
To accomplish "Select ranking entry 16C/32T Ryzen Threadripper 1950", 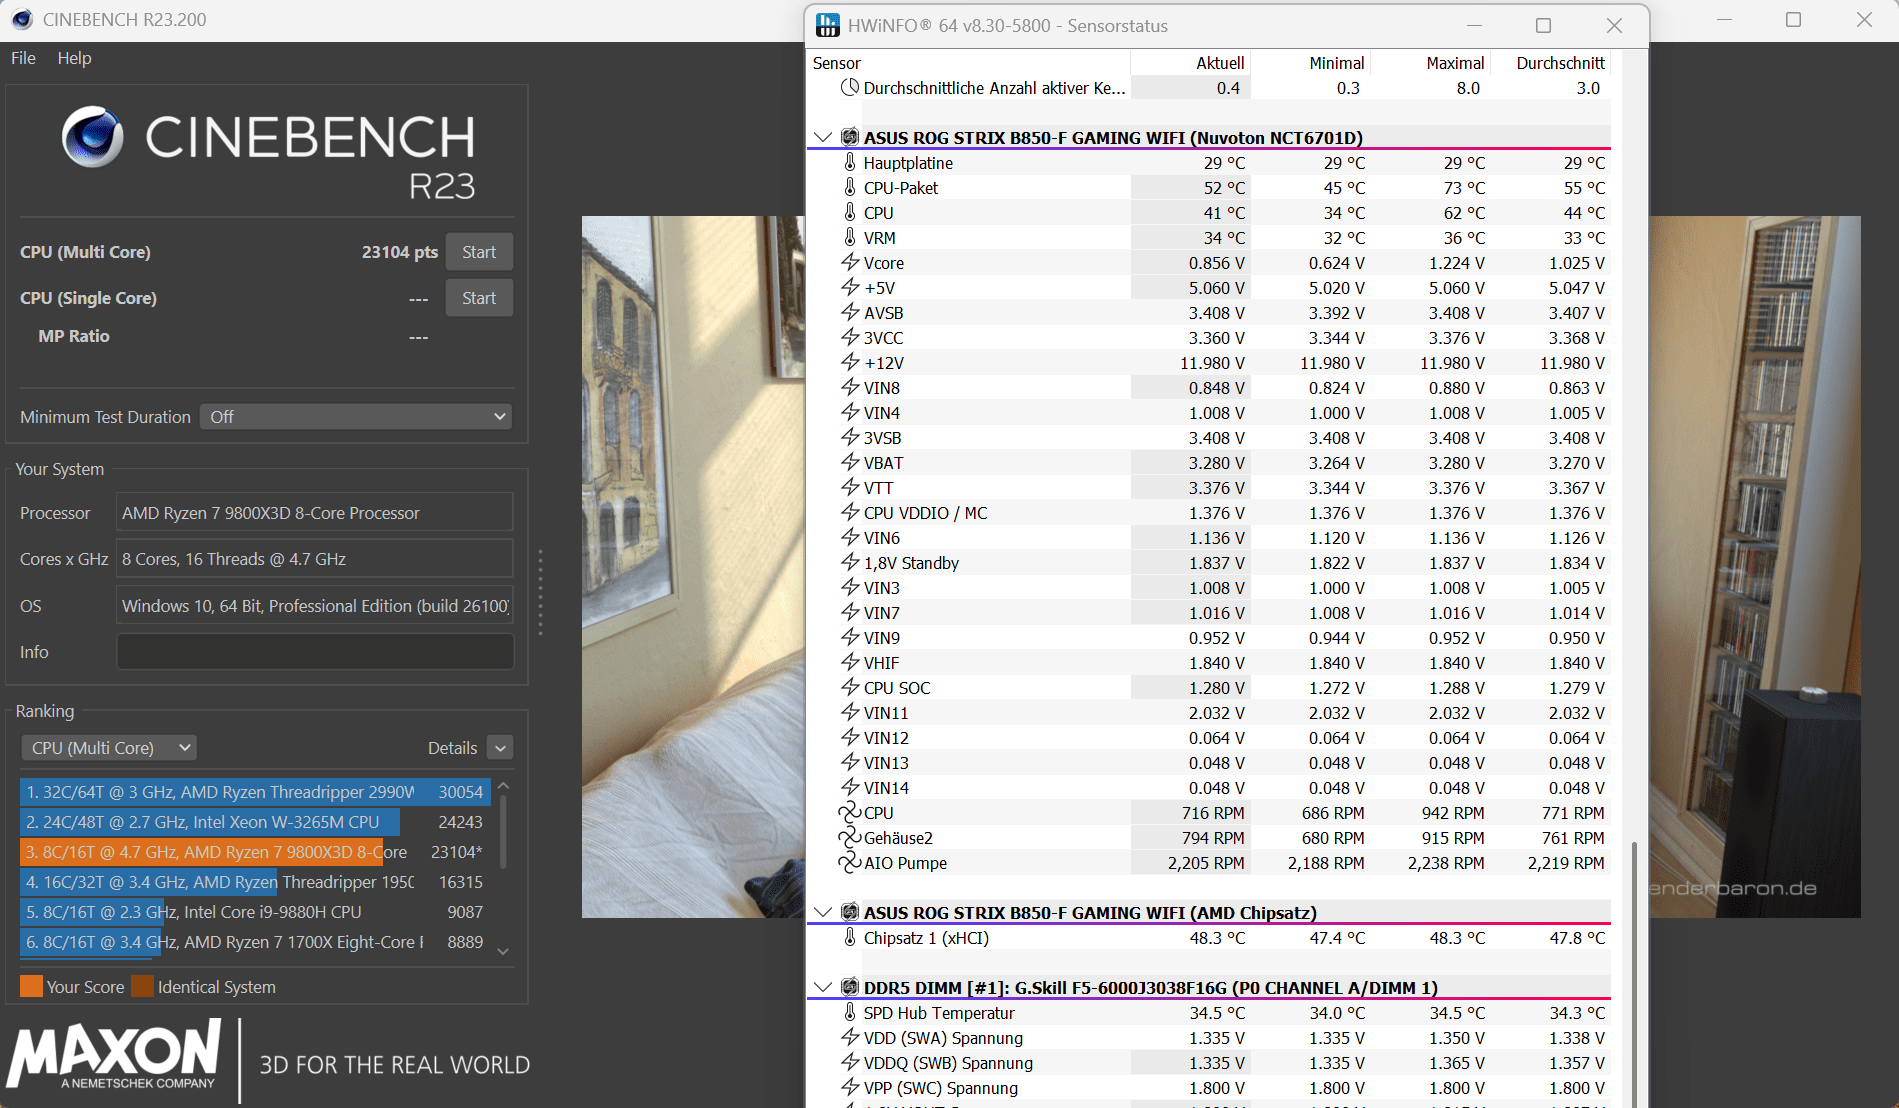I will coord(255,882).
